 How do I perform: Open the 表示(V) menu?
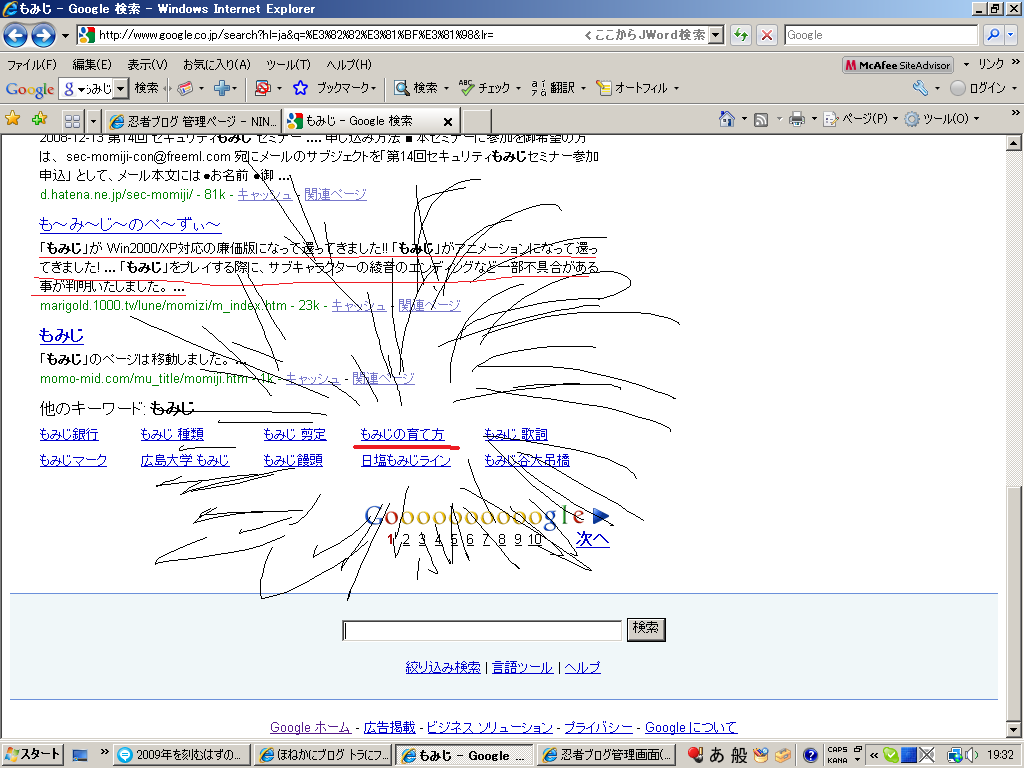click(147, 65)
